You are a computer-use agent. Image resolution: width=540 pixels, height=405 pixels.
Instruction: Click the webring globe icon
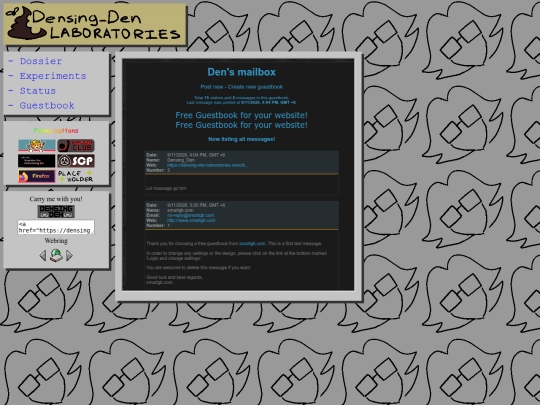pos(56,255)
